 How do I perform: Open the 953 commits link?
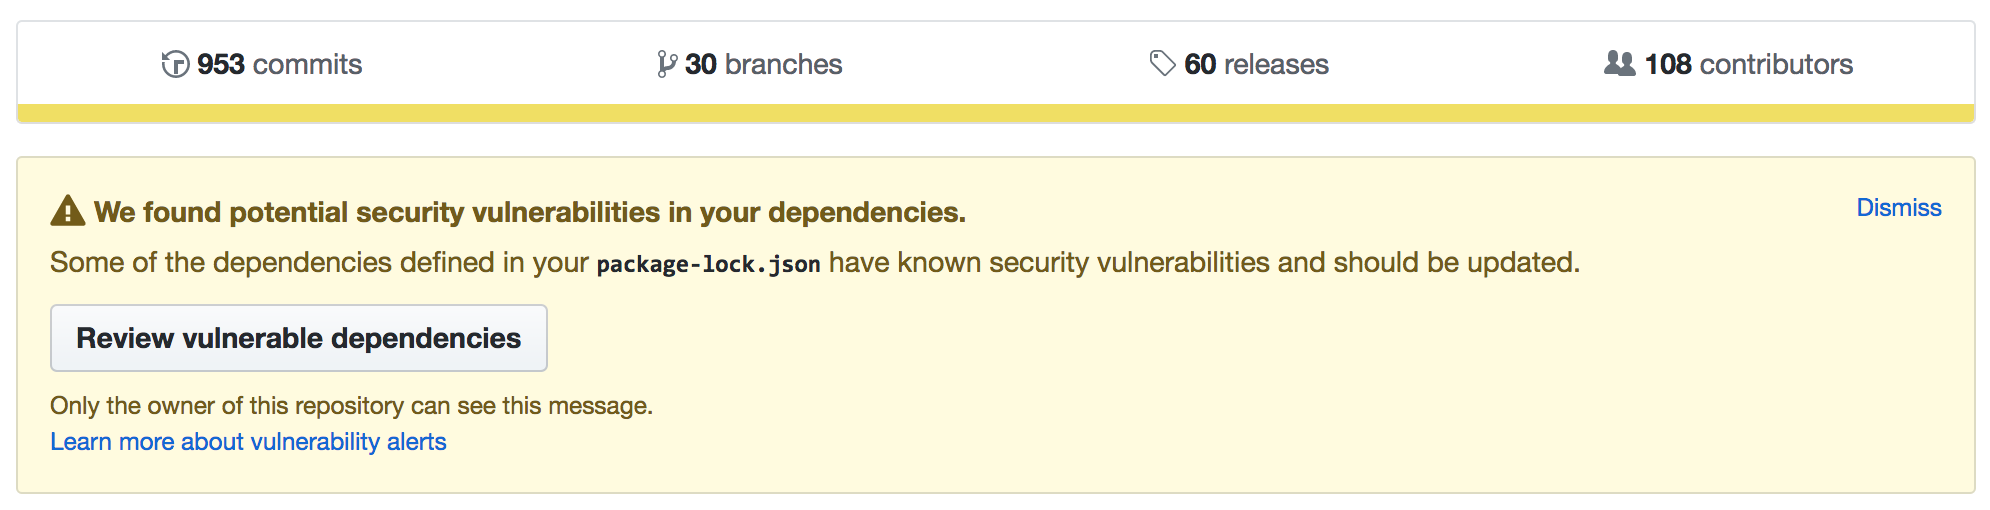coord(262,64)
